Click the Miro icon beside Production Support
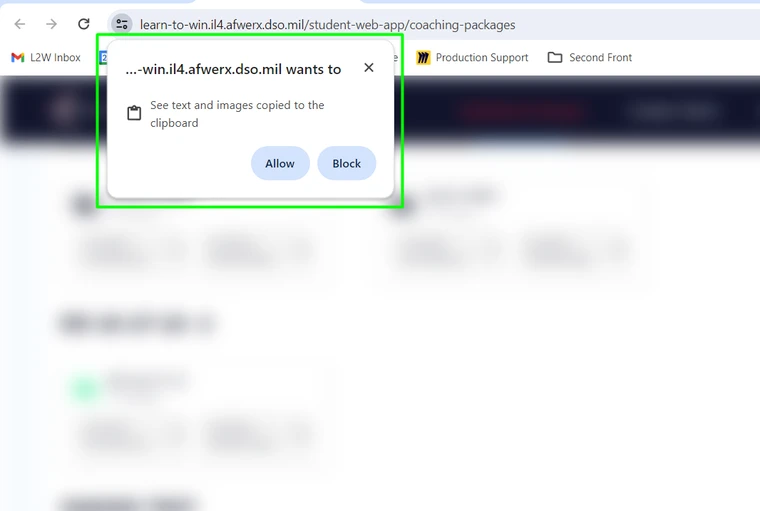760x511 pixels. pos(423,58)
